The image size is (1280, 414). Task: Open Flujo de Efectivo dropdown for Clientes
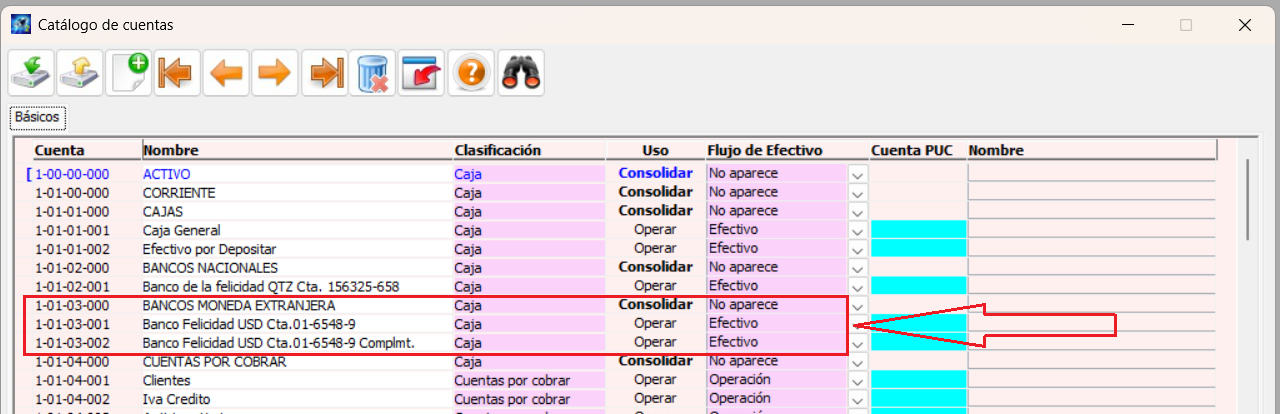(857, 381)
